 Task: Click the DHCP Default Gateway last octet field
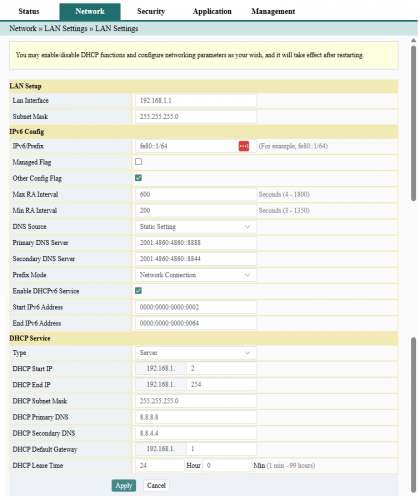coord(222,449)
